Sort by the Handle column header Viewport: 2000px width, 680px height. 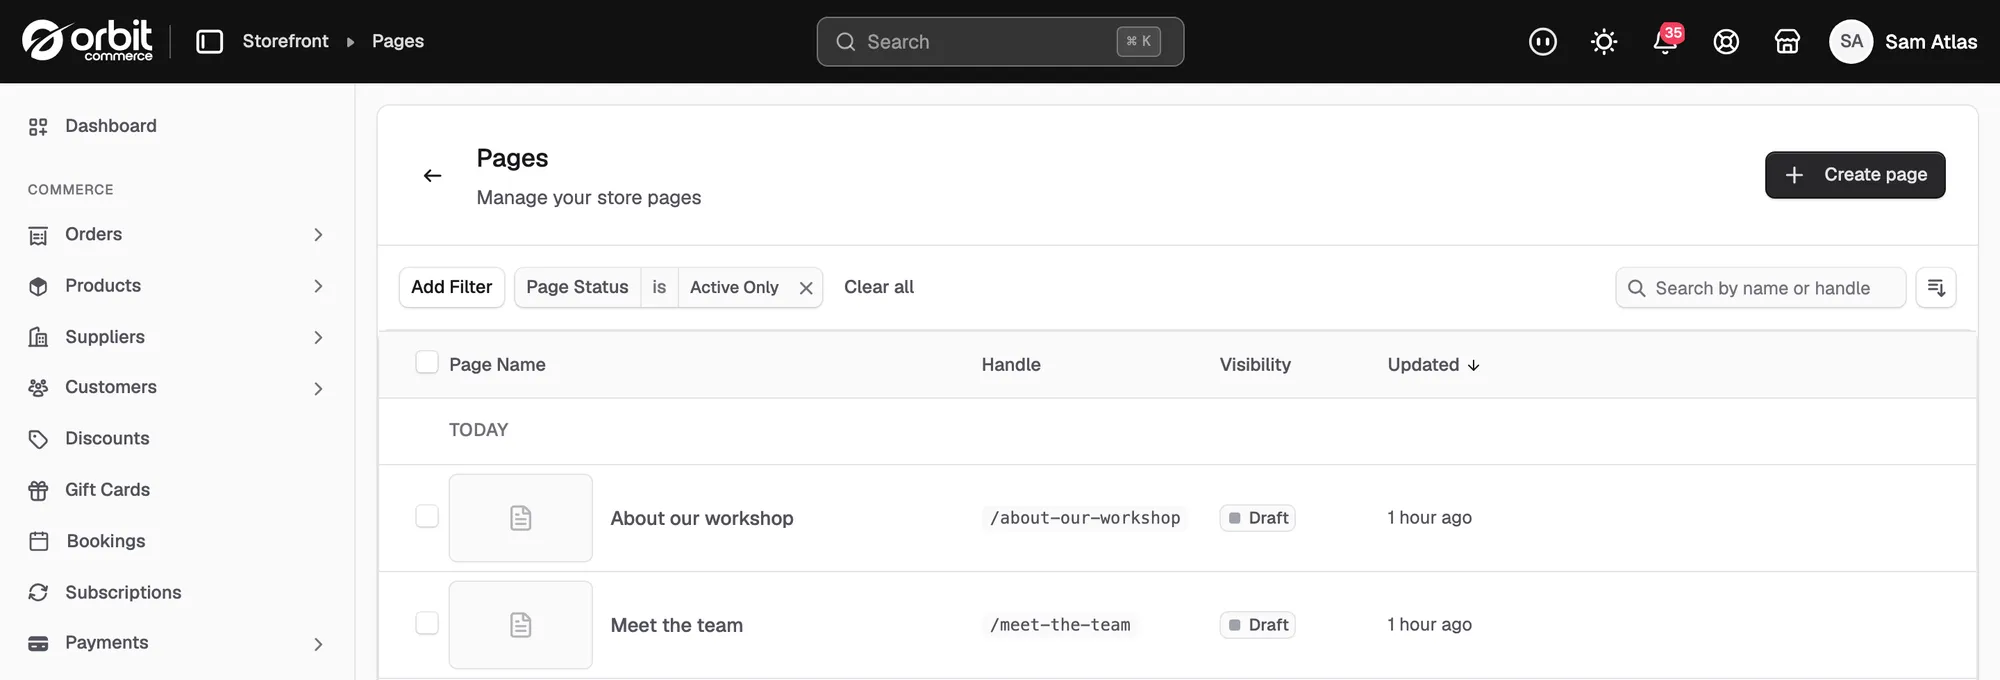1011,365
